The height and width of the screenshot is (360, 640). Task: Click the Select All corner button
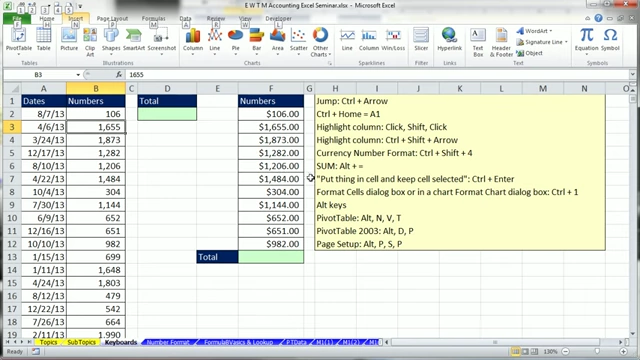click(x=12, y=89)
